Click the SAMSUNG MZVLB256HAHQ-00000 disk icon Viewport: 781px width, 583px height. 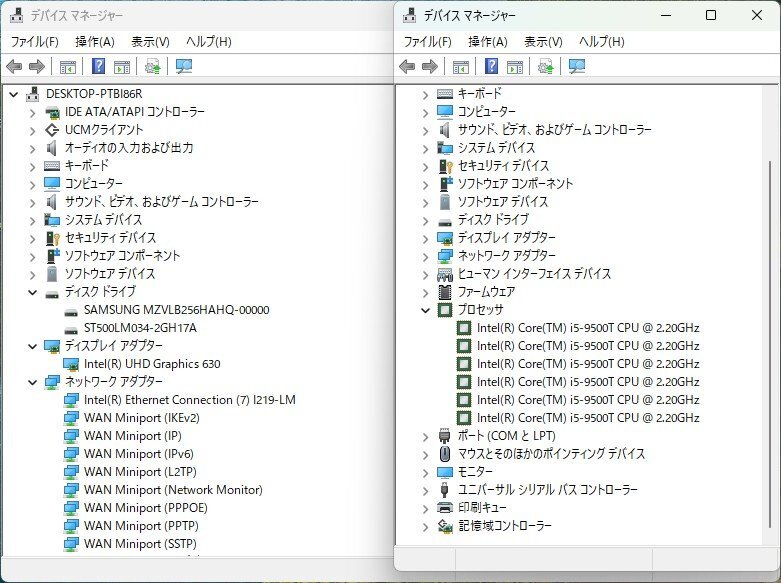(x=71, y=310)
